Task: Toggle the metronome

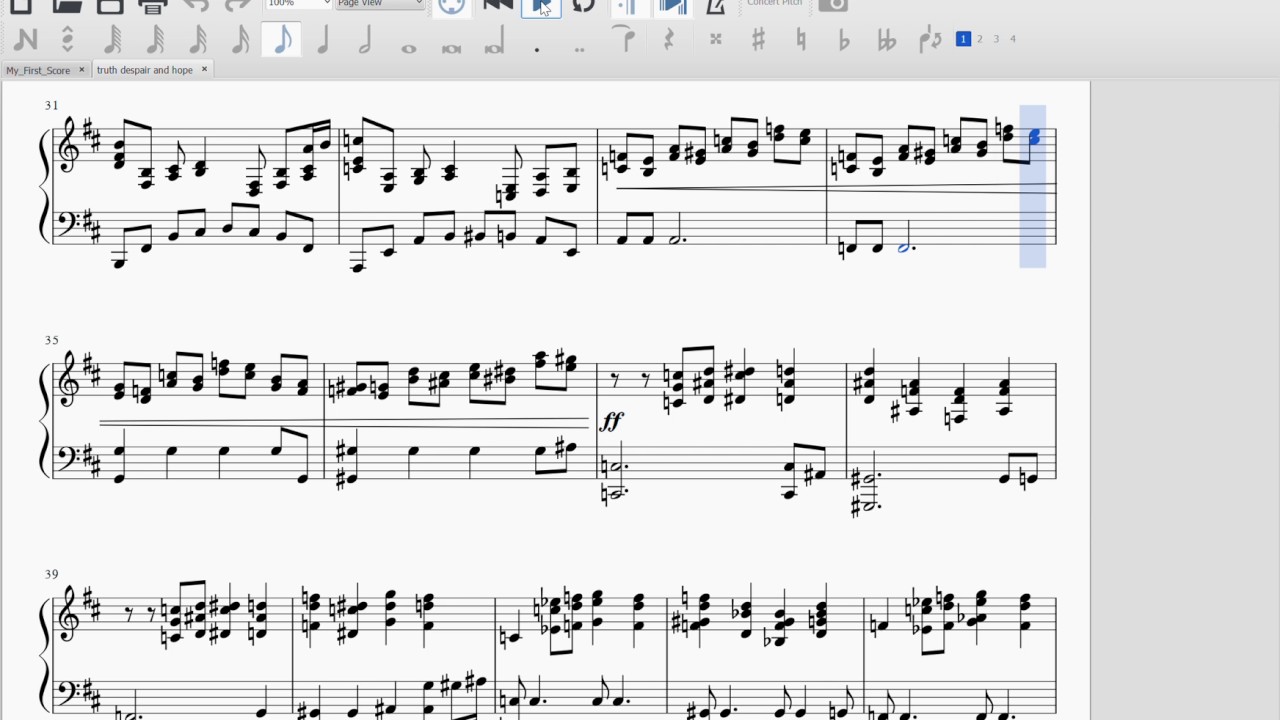Action: click(716, 5)
